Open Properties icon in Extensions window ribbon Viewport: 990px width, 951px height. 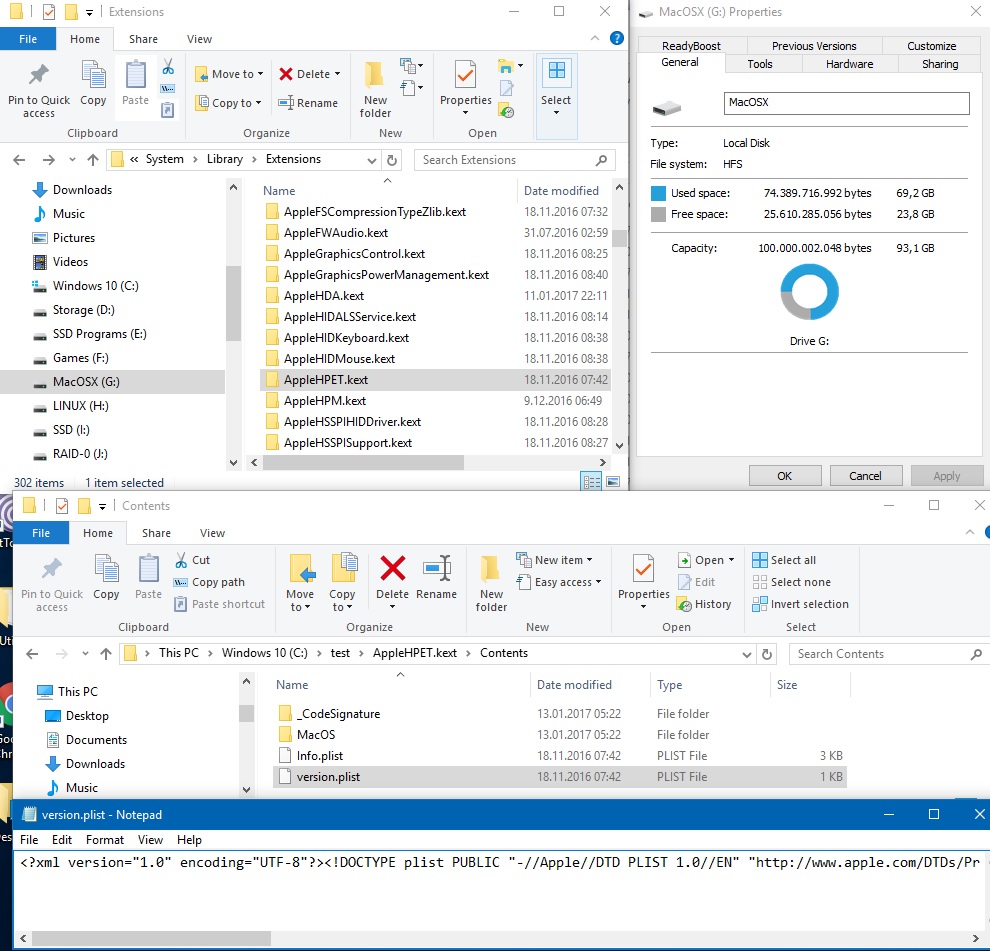click(465, 76)
